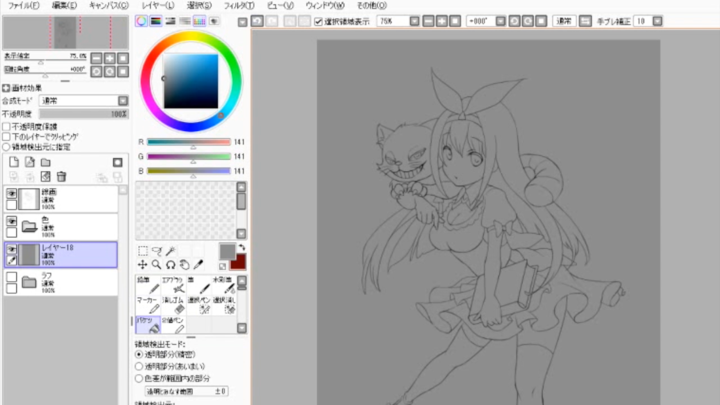Choose the Marker (マーカー) tool
This screenshot has height=405, width=720.
tap(148, 305)
